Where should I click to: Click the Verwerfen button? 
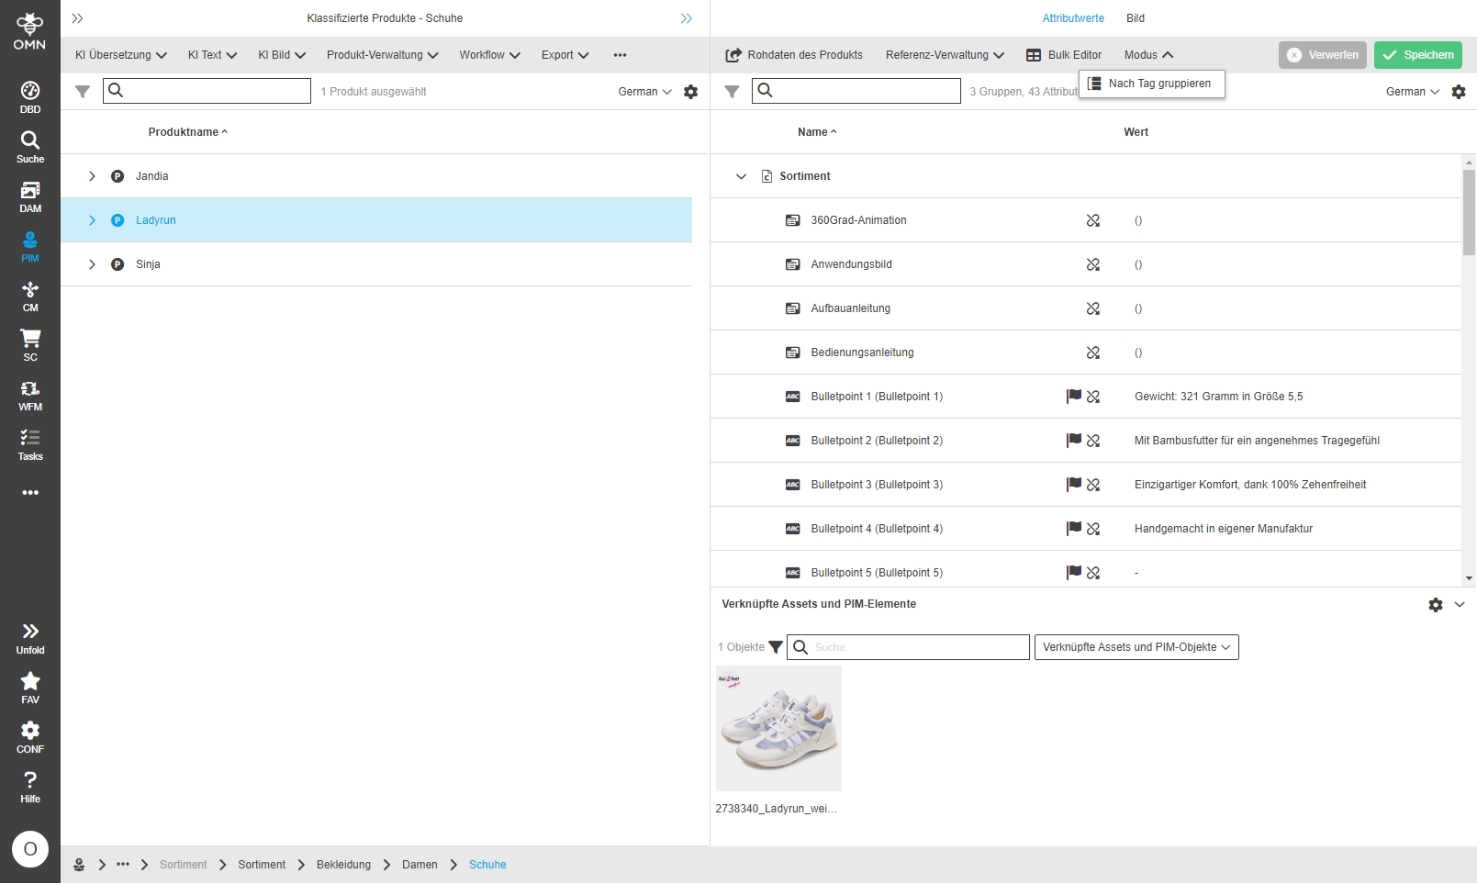[x=1323, y=55]
